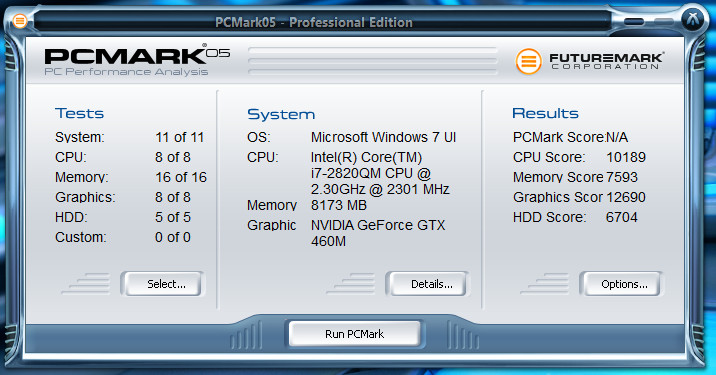This screenshot has width=716, height=375.
Task: Click the CPU Score value 10189
Action: [626, 157]
